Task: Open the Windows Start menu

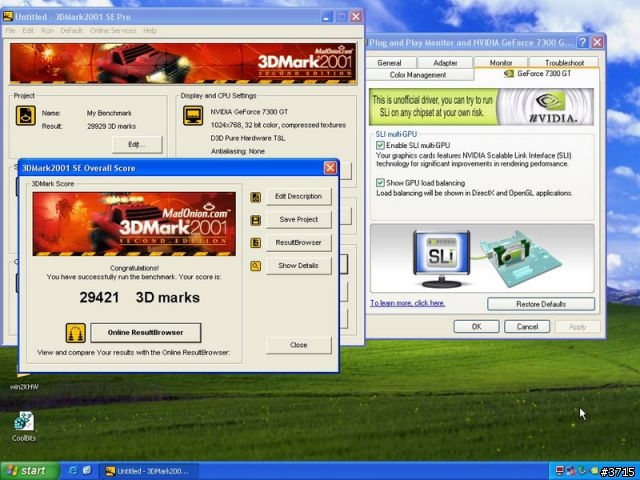Action: point(29,471)
